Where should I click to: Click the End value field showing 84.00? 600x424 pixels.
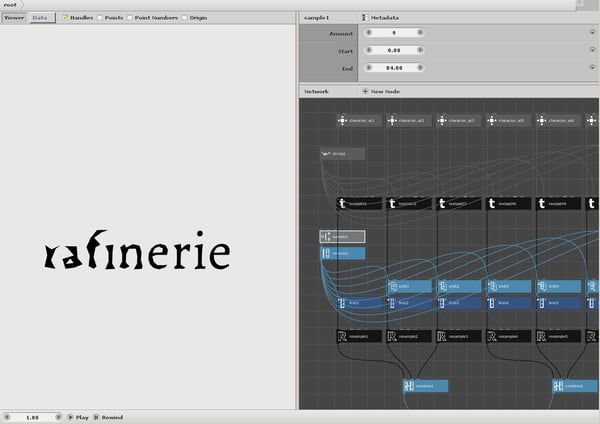(394, 68)
